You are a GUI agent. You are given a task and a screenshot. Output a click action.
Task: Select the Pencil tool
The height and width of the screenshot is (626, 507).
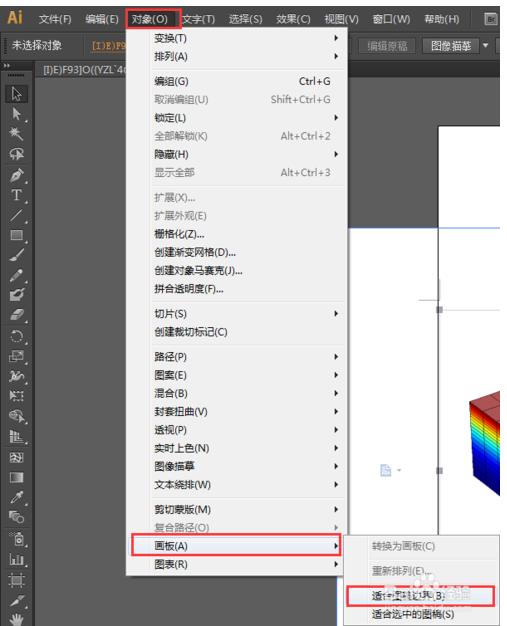coord(16,275)
